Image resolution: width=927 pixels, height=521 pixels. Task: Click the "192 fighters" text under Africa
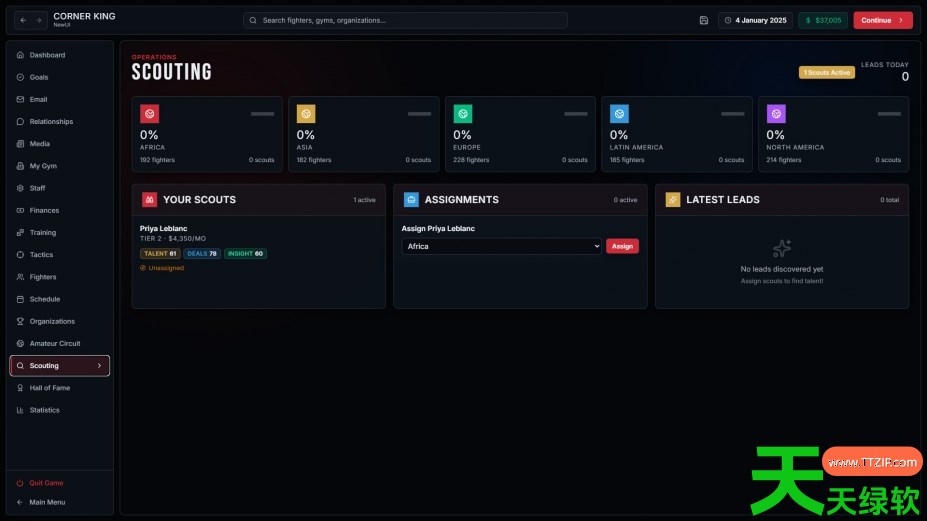pyautogui.click(x=157, y=160)
